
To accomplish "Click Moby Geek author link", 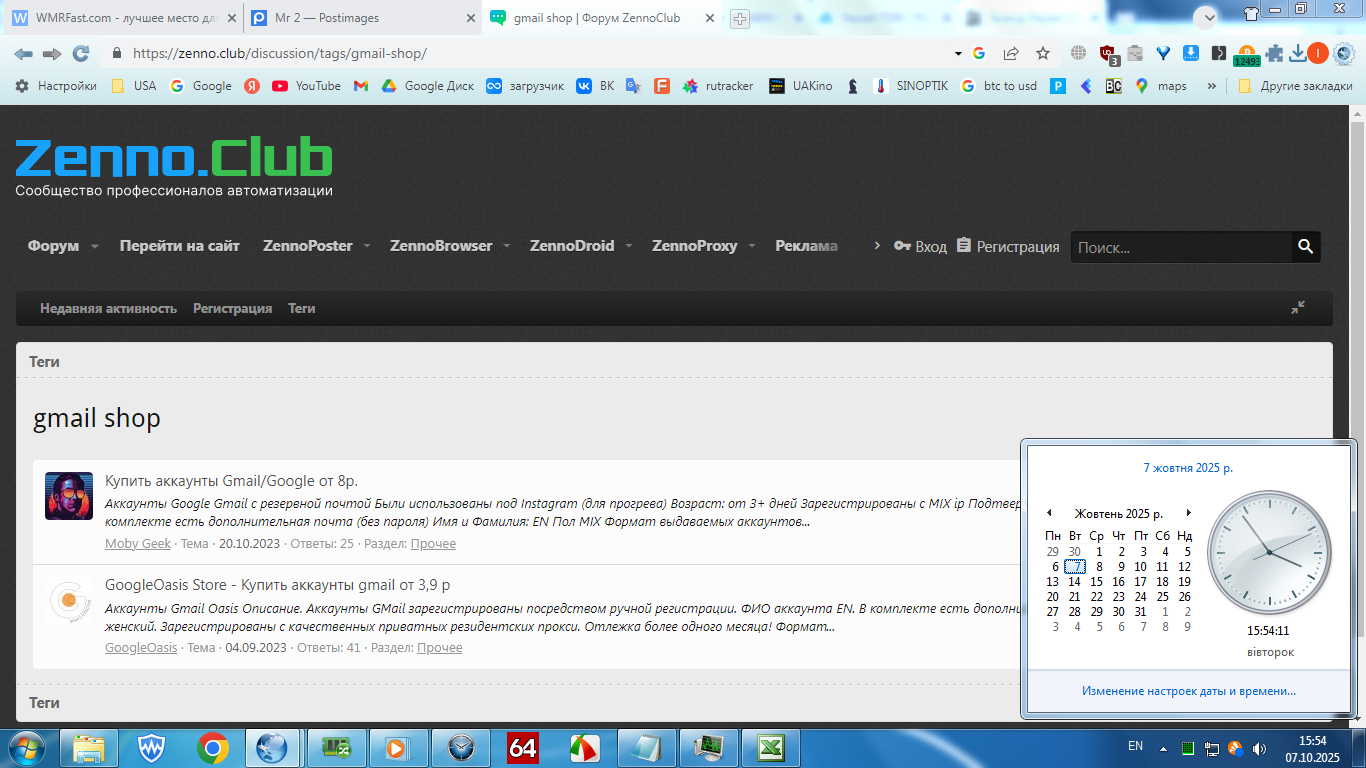I will [x=138, y=544].
